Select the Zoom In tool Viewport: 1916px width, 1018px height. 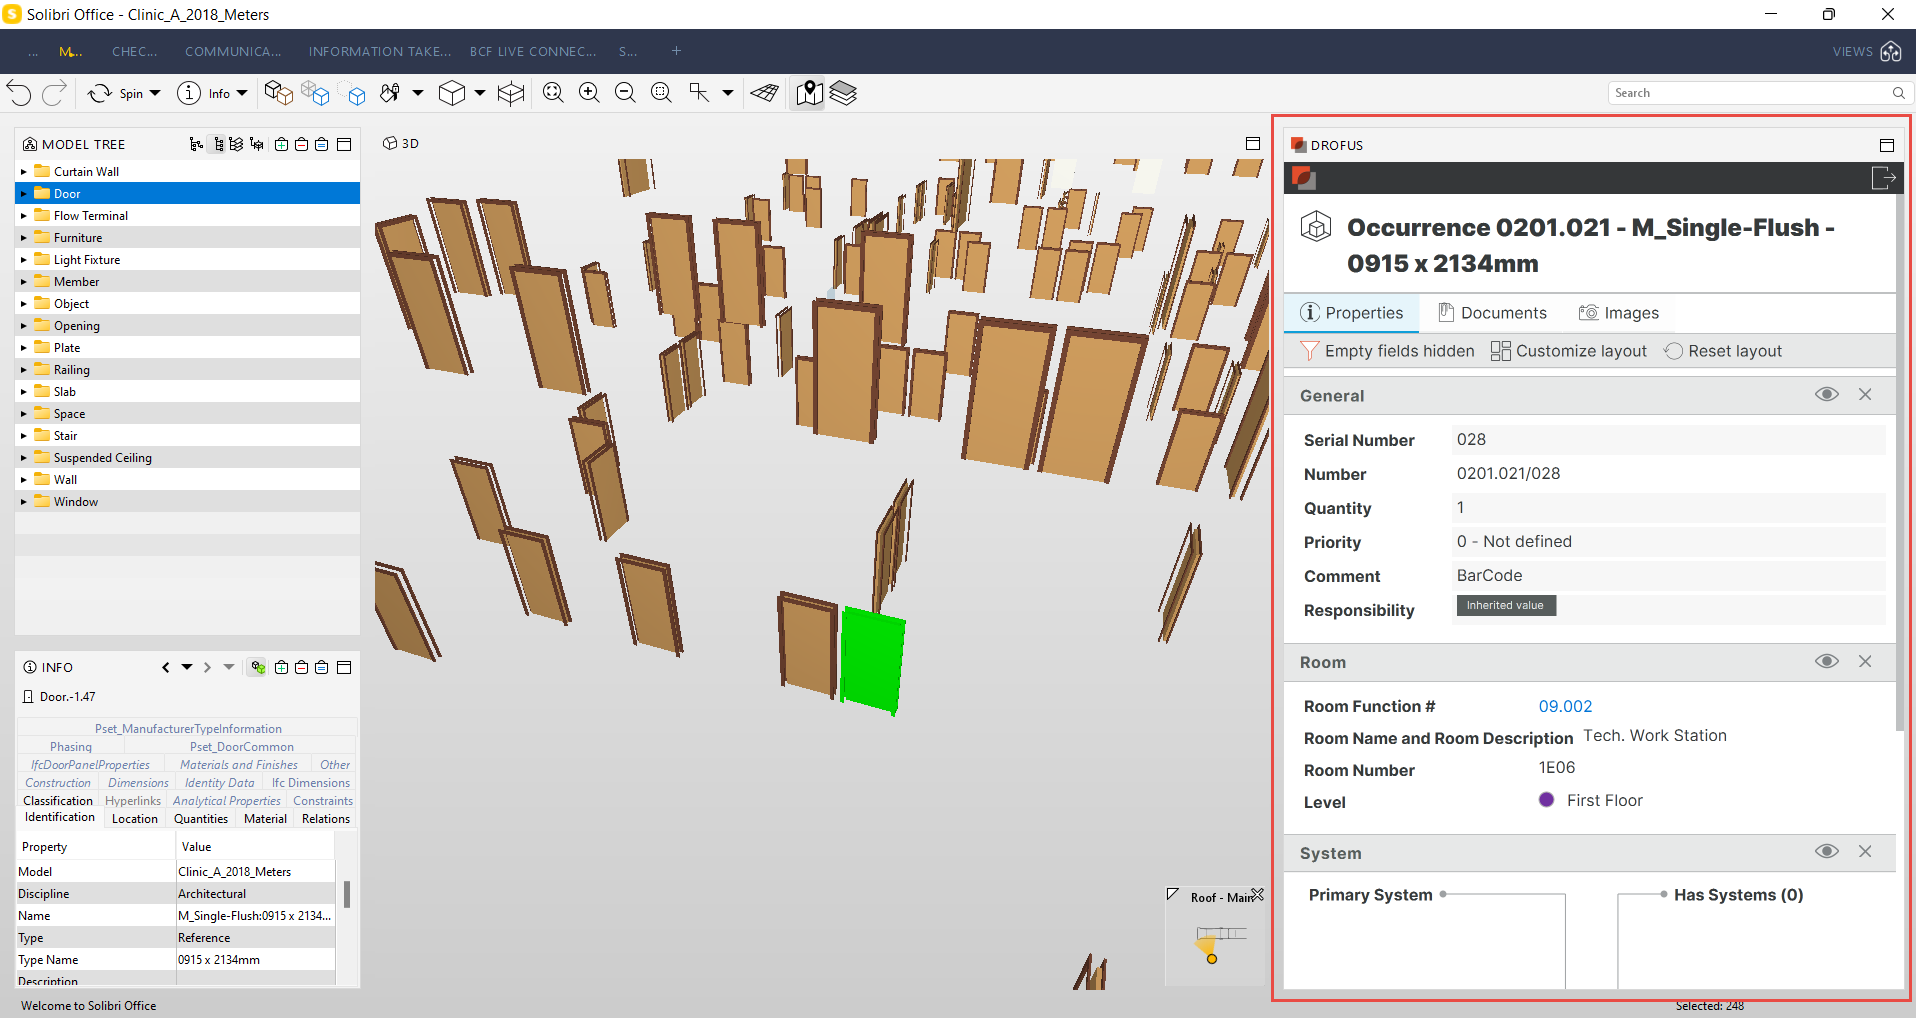pos(588,93)
